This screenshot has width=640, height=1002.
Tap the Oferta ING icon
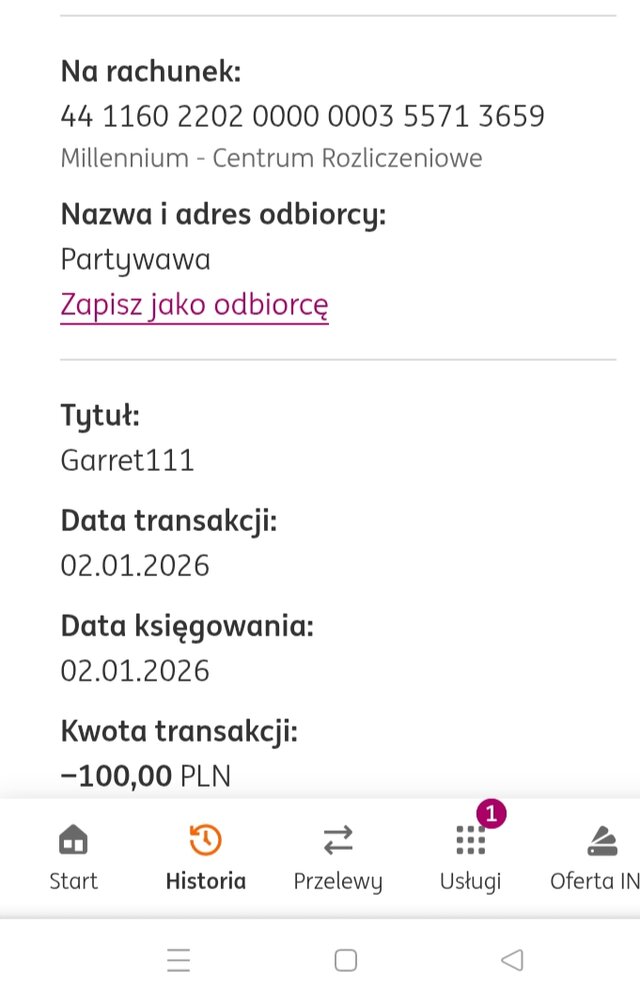602,842
